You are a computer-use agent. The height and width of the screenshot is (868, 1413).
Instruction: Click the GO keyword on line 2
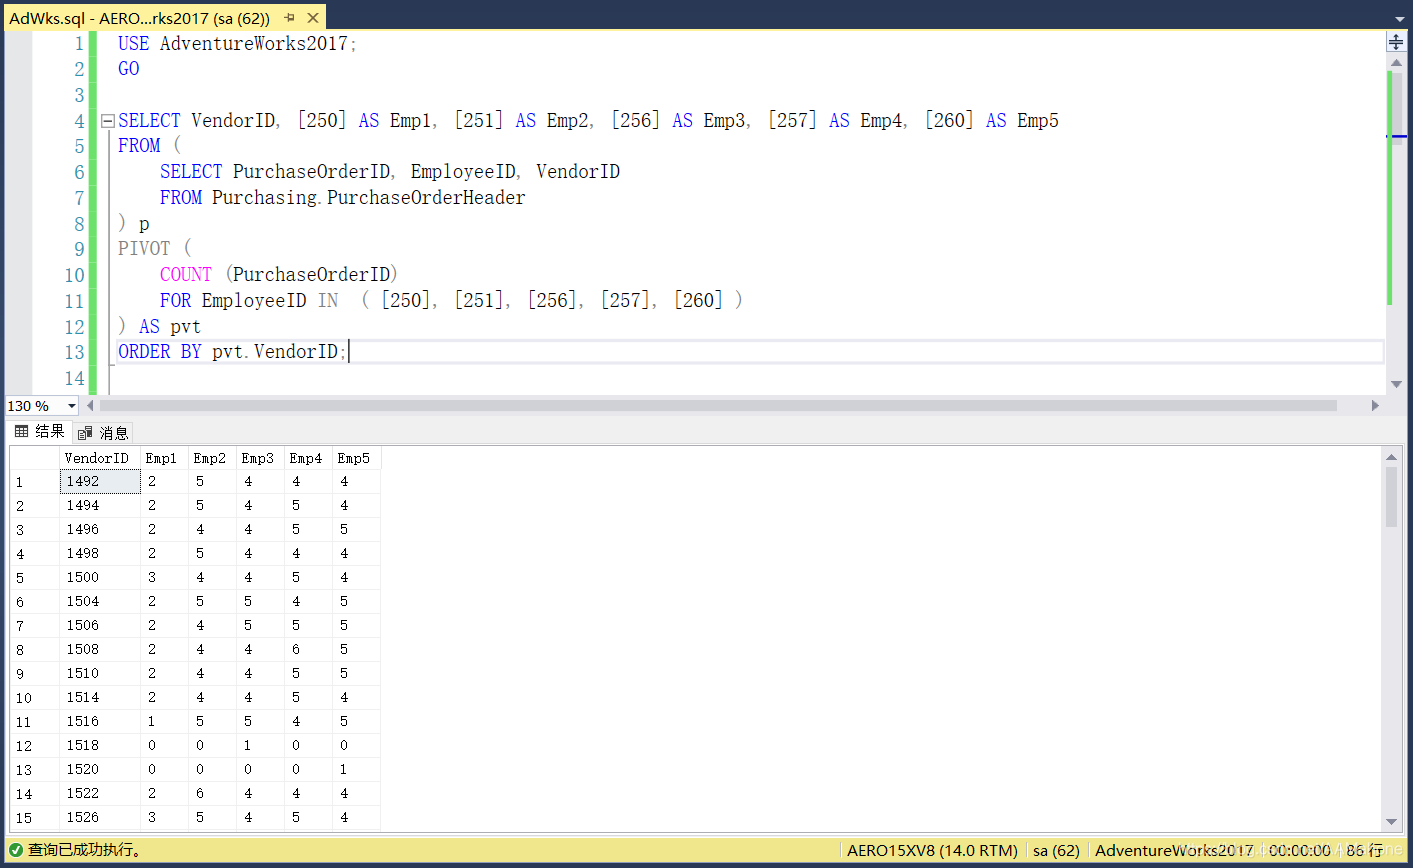coord(129,69)
